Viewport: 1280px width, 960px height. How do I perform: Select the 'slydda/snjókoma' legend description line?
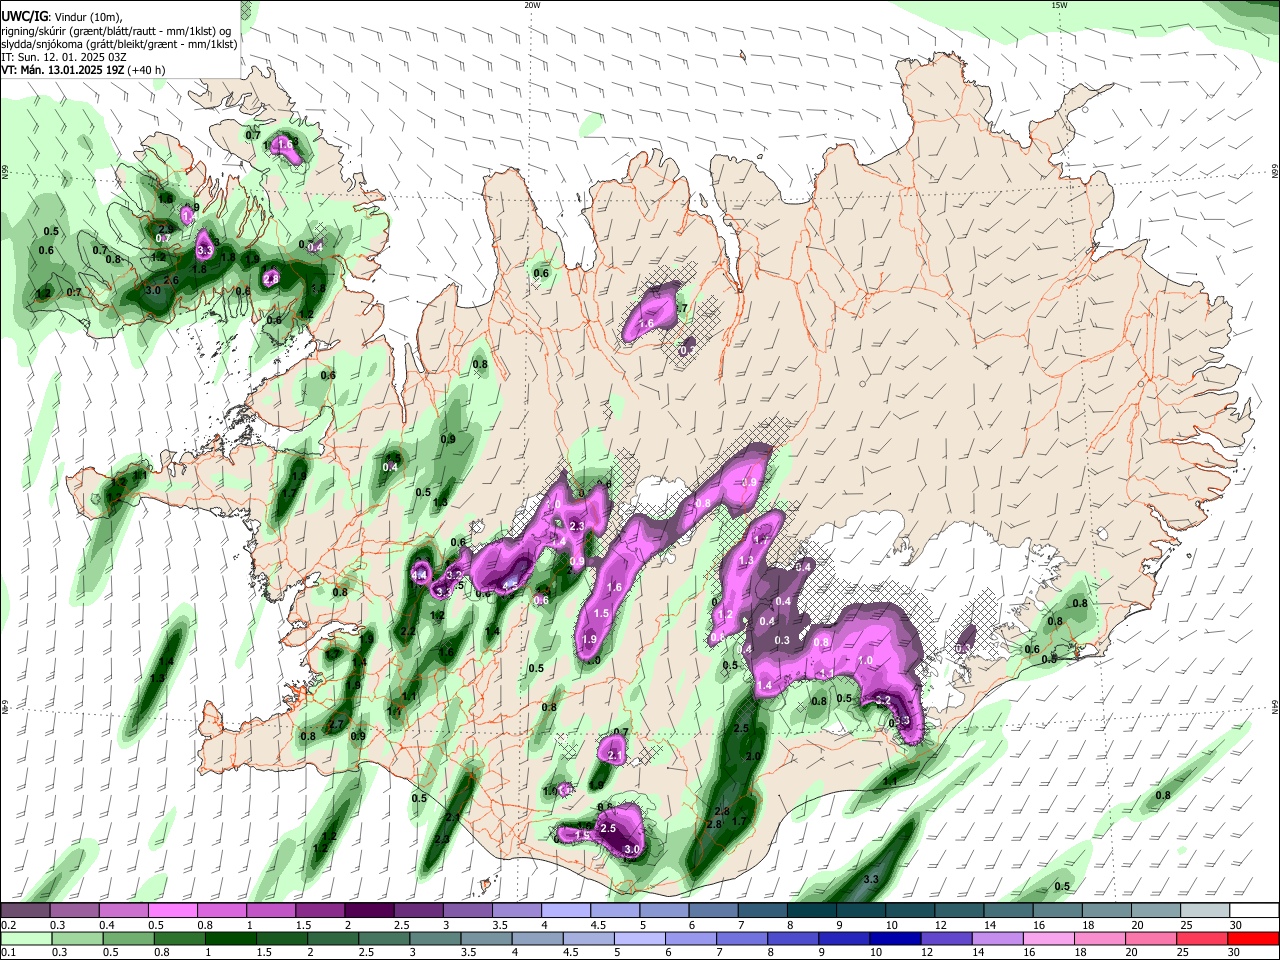coord(119,44)
